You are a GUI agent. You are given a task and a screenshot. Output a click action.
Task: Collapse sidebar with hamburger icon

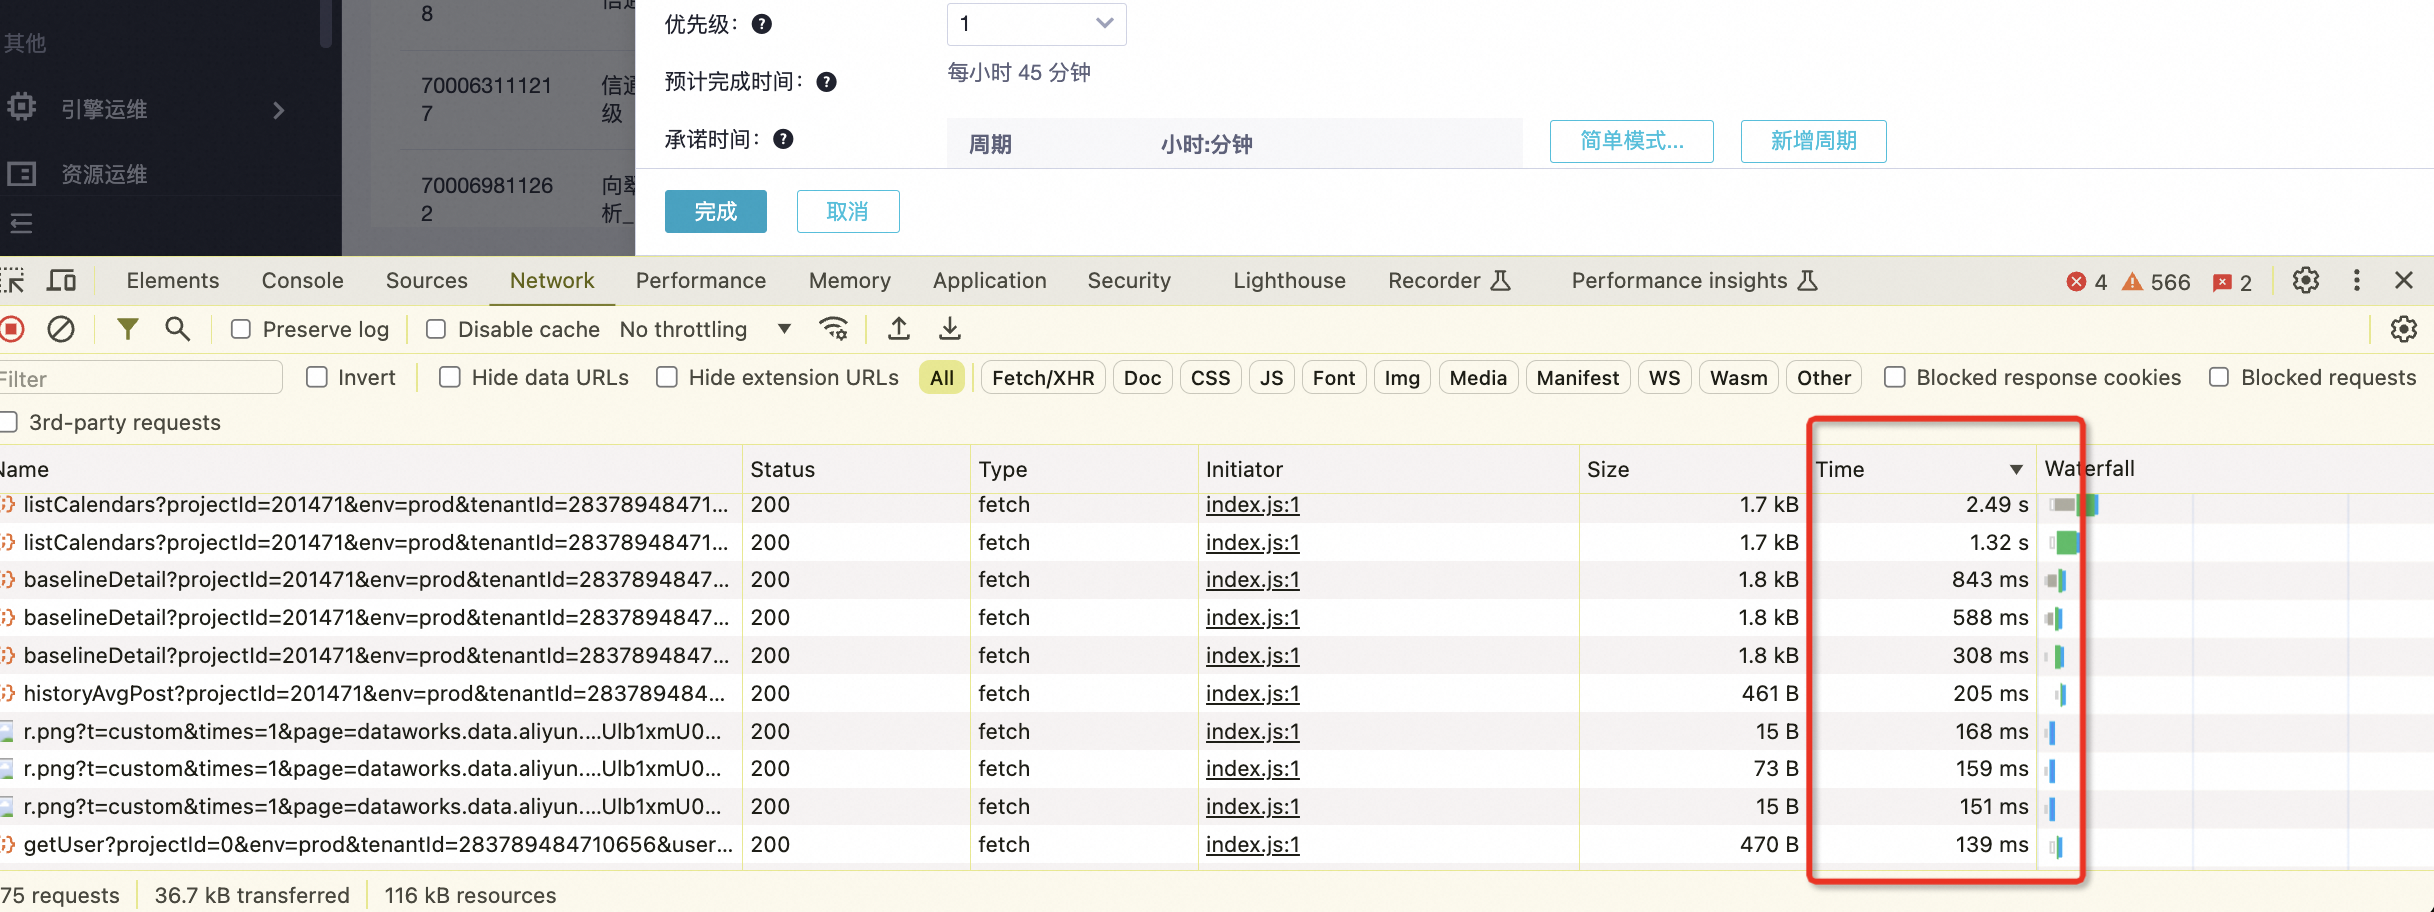pos(21,224)
